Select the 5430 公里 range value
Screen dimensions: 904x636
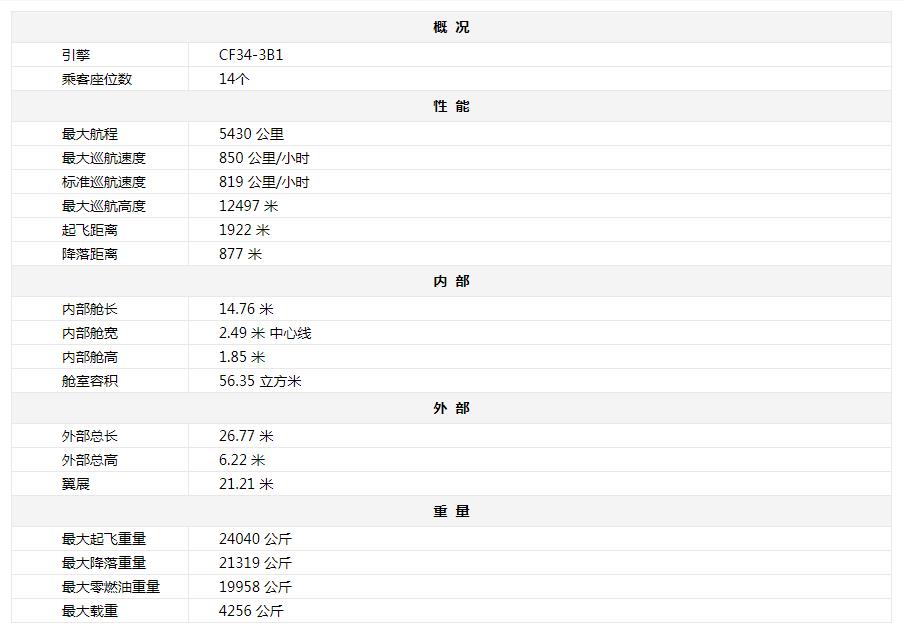coord(251,134)
